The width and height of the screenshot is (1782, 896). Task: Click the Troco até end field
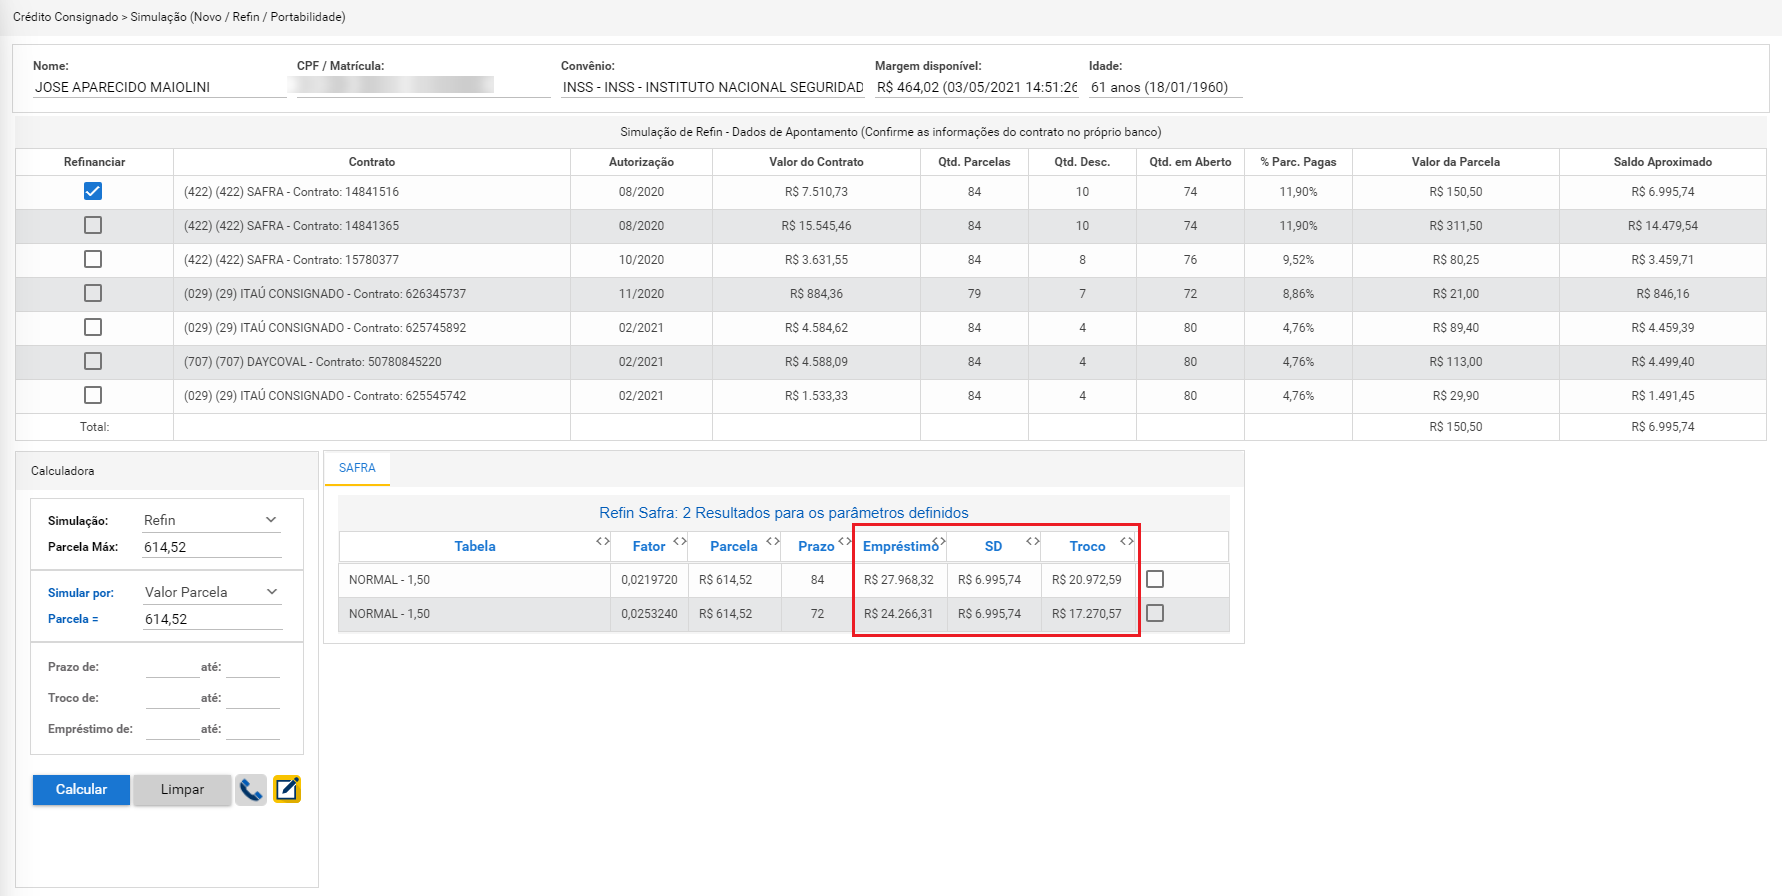(253, 698)
